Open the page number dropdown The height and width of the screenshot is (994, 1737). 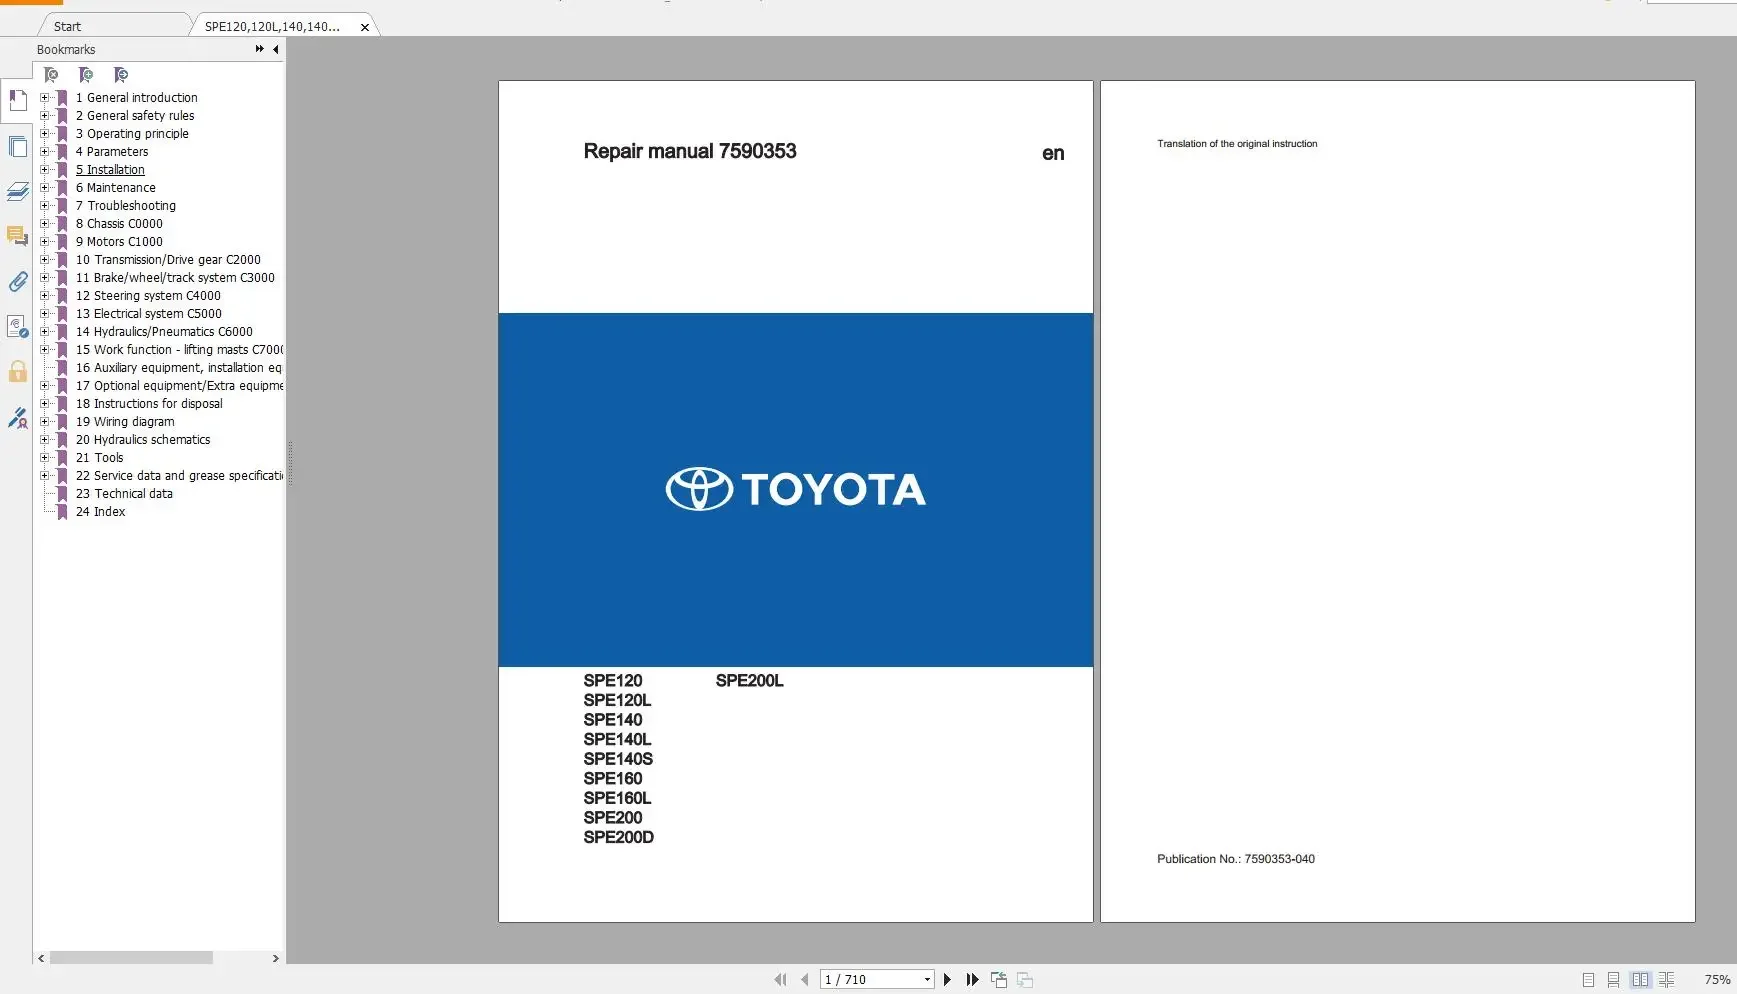point(927,980)
